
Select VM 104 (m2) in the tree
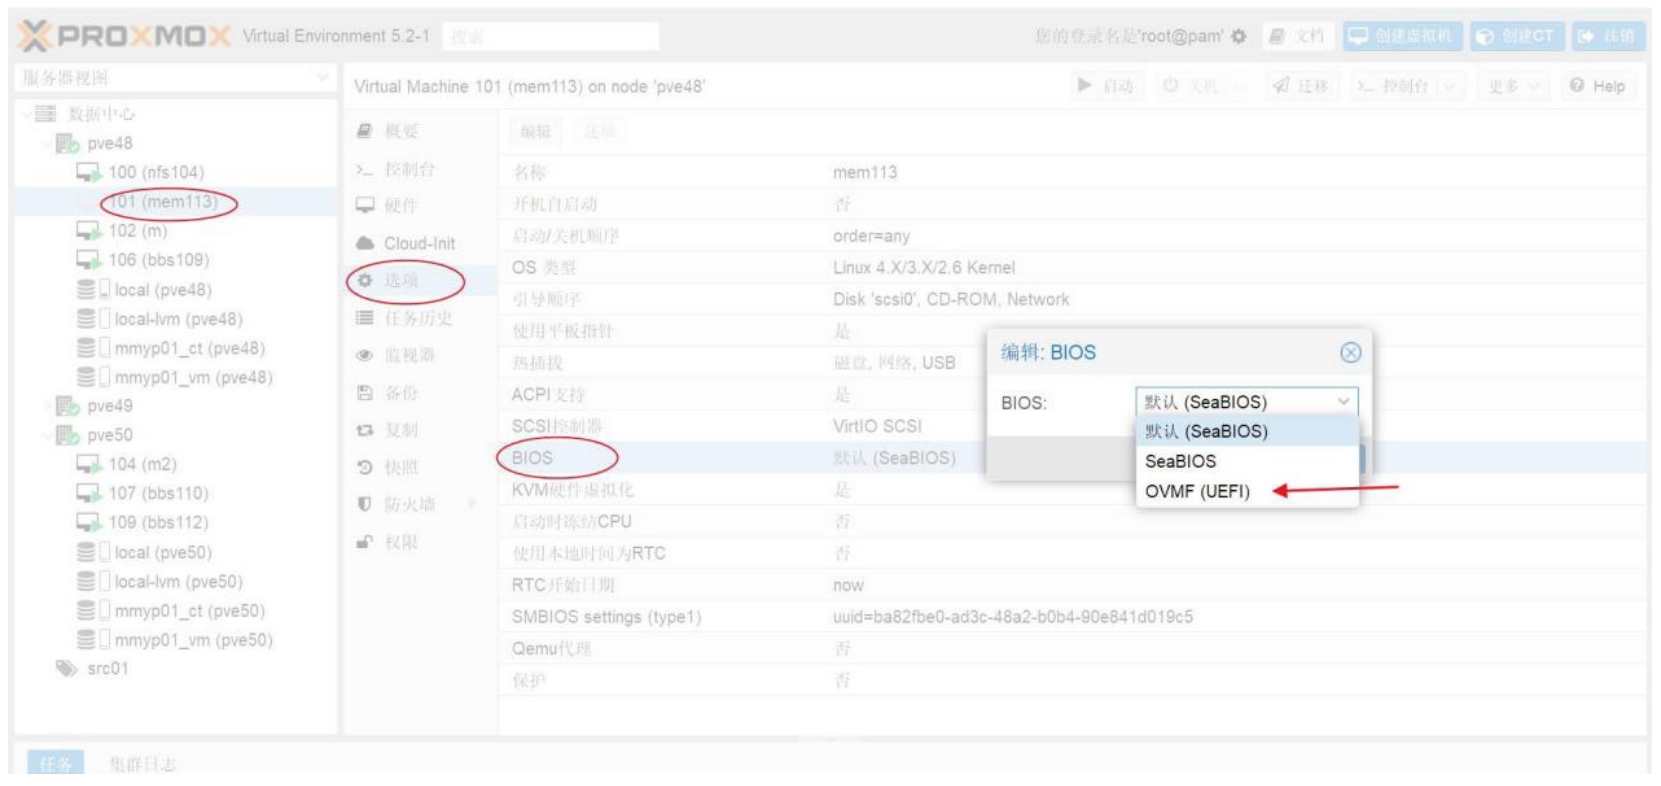142,464
